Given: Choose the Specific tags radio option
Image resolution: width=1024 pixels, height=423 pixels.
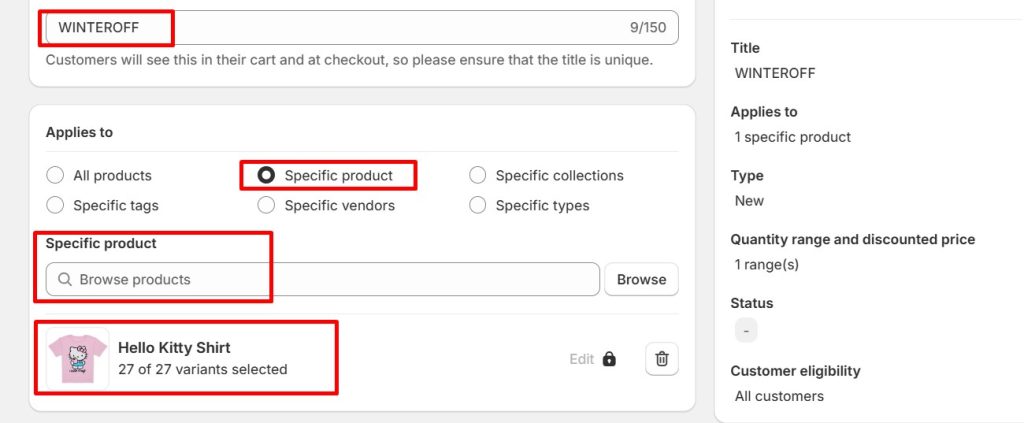Looking at the screenshot, I should pos(55,206).
